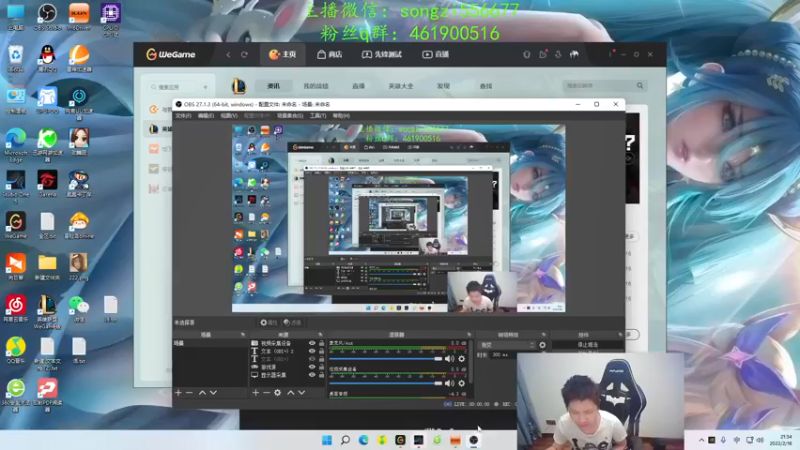Open the OBS View menu
This screenshot has height=450, width=800.
(x=229, y=116)
